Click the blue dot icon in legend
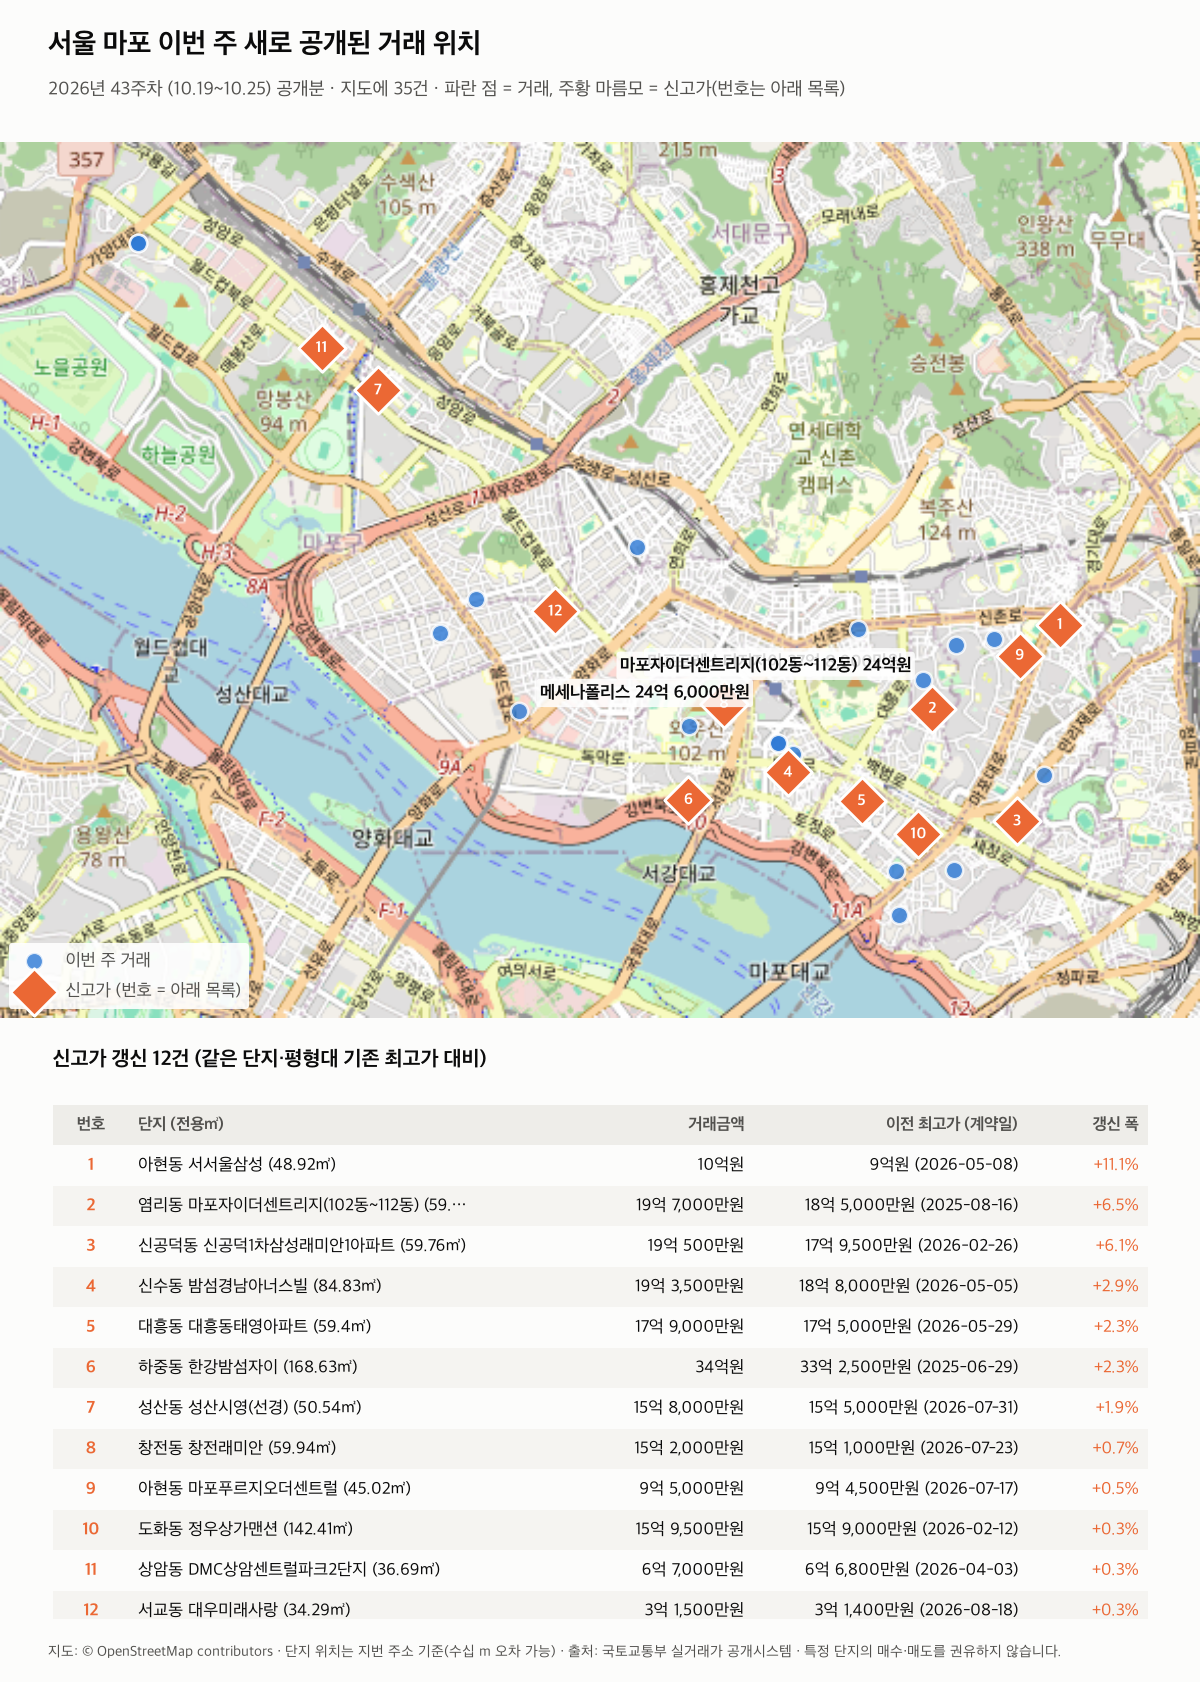Image resolution: width=1200 pixels, height=1682 pixels. pos(35,960)
